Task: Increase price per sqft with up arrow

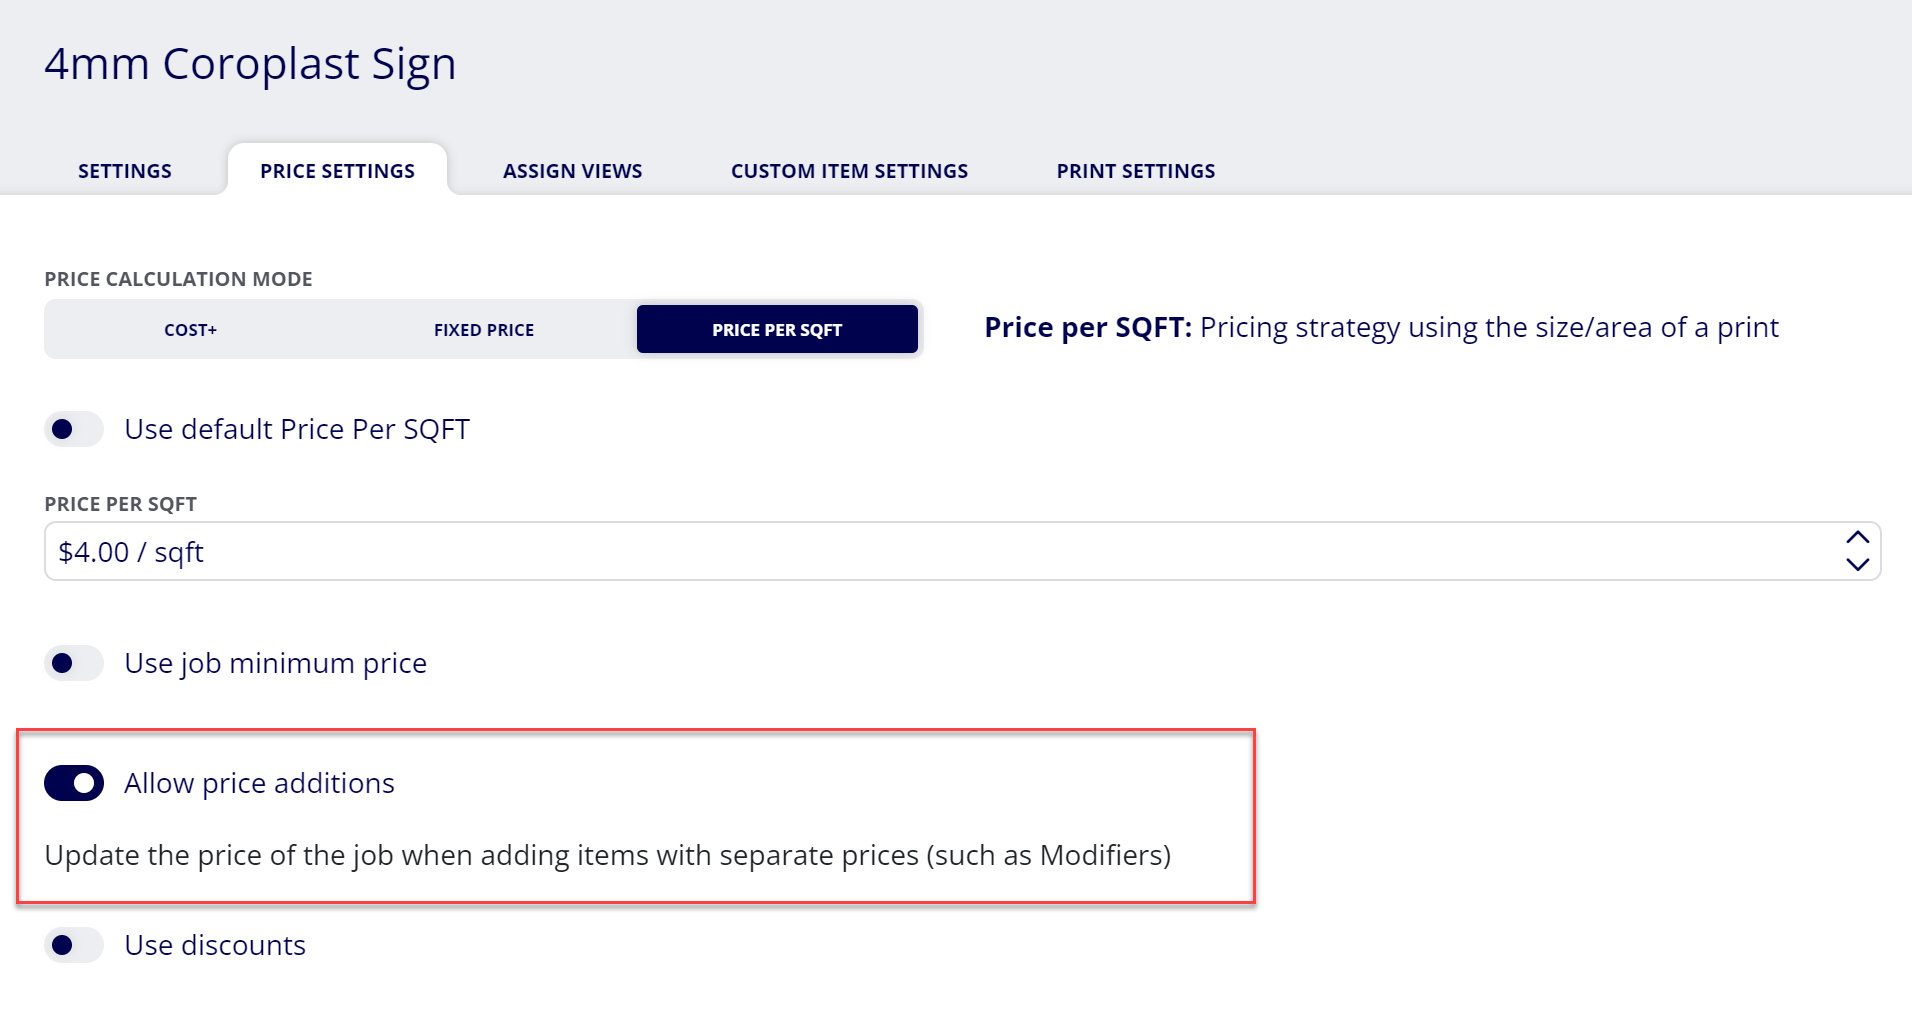Action: pyautogui.click(x=1857, y=538)
